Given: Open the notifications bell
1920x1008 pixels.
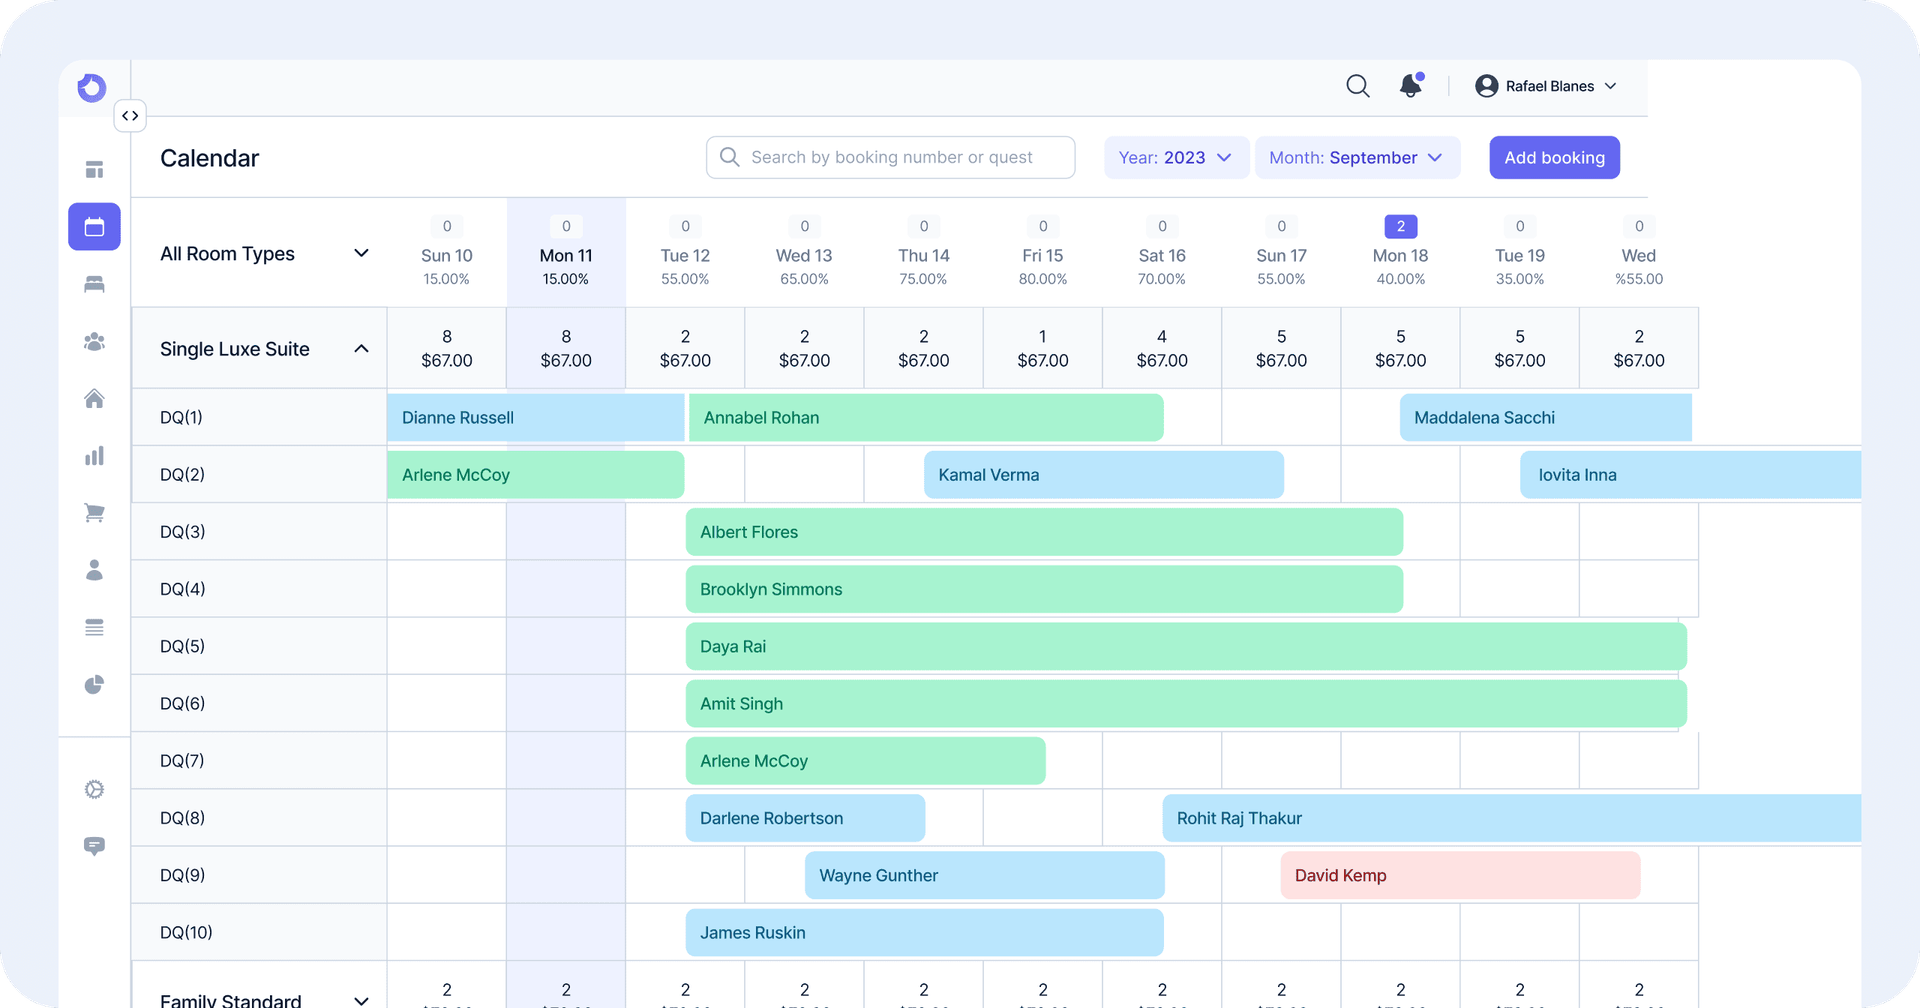Looking at the screenshot, I should [1411, 86].
